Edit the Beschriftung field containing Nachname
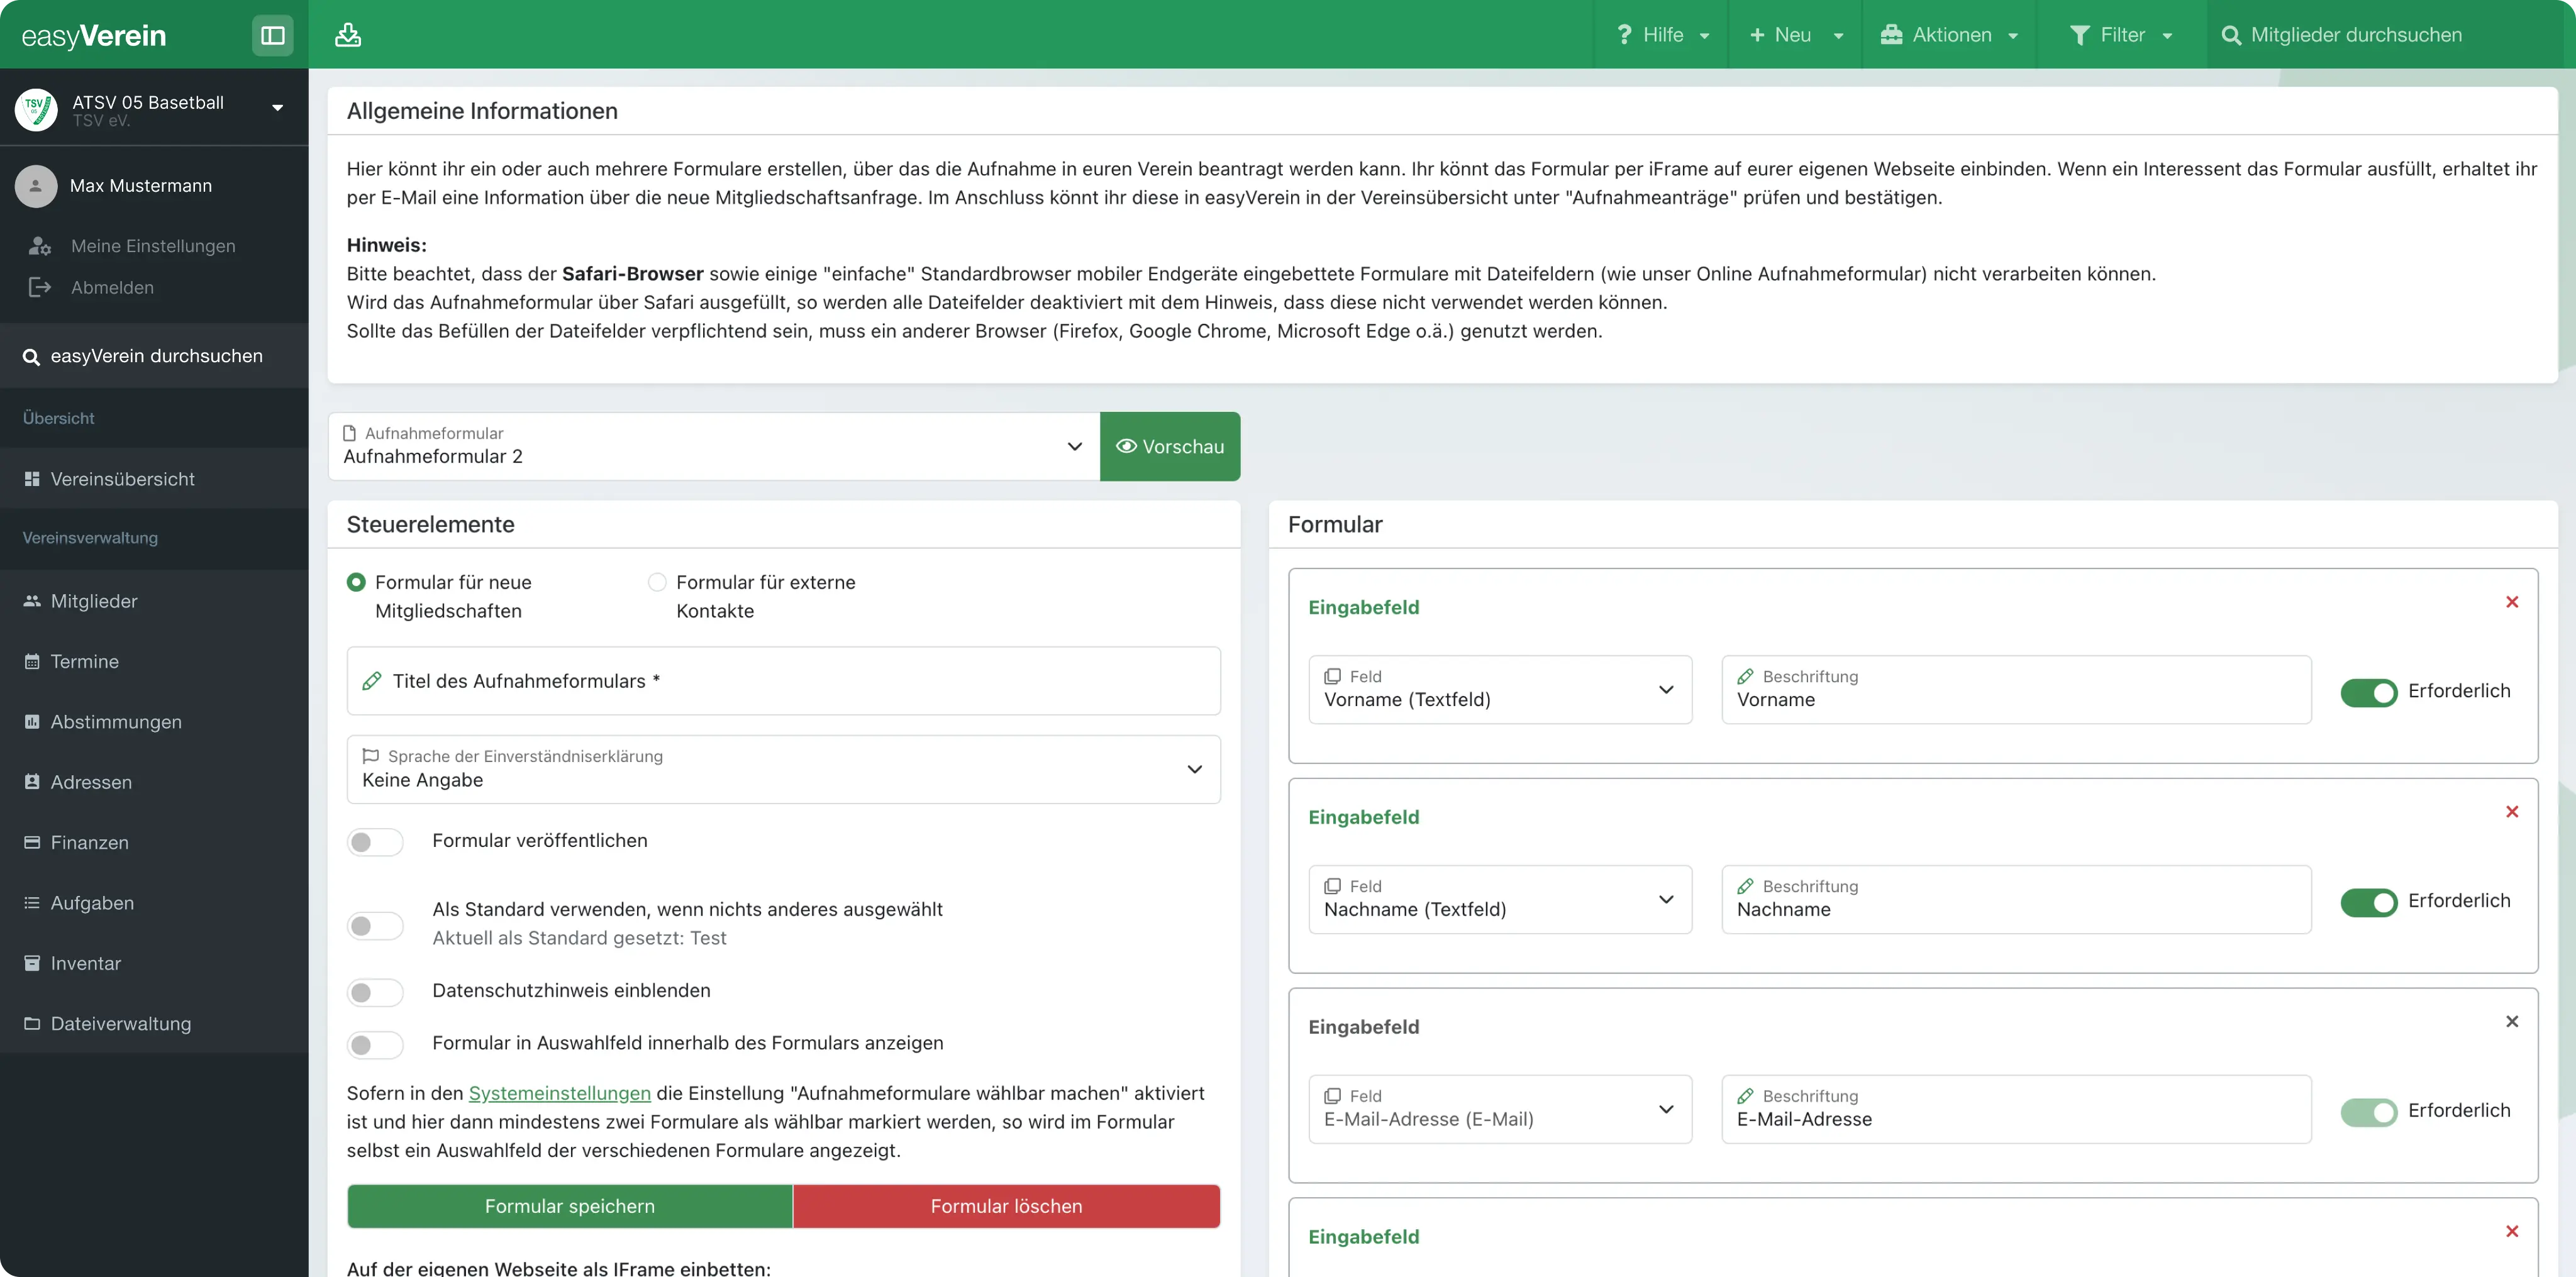 [x=2016, y=899]
